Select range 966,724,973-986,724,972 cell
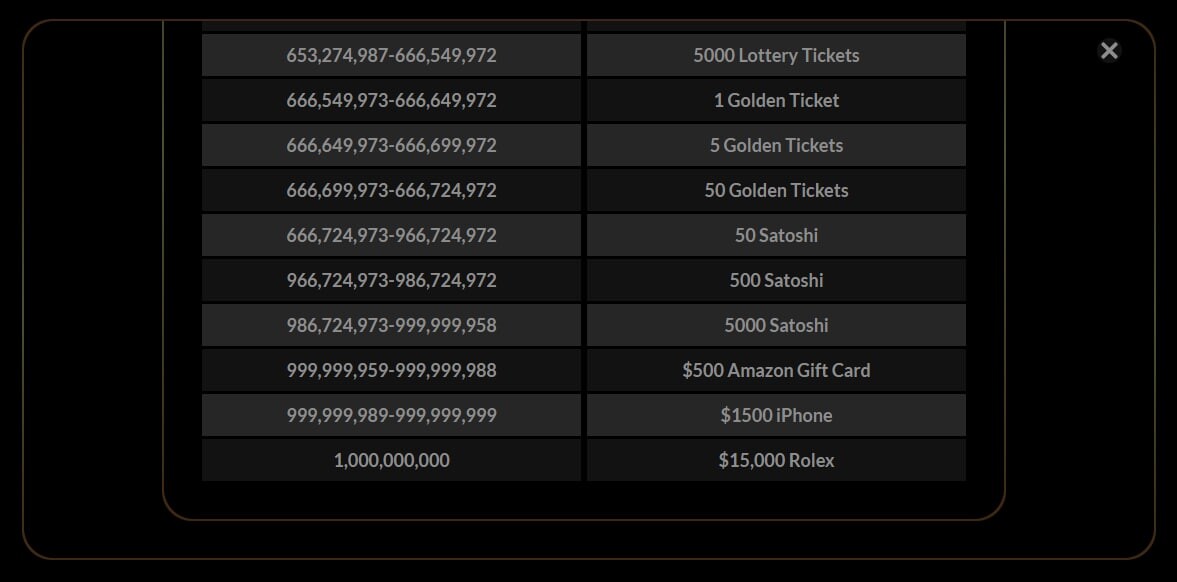1177x582 pixels. (x=391, y=280)
